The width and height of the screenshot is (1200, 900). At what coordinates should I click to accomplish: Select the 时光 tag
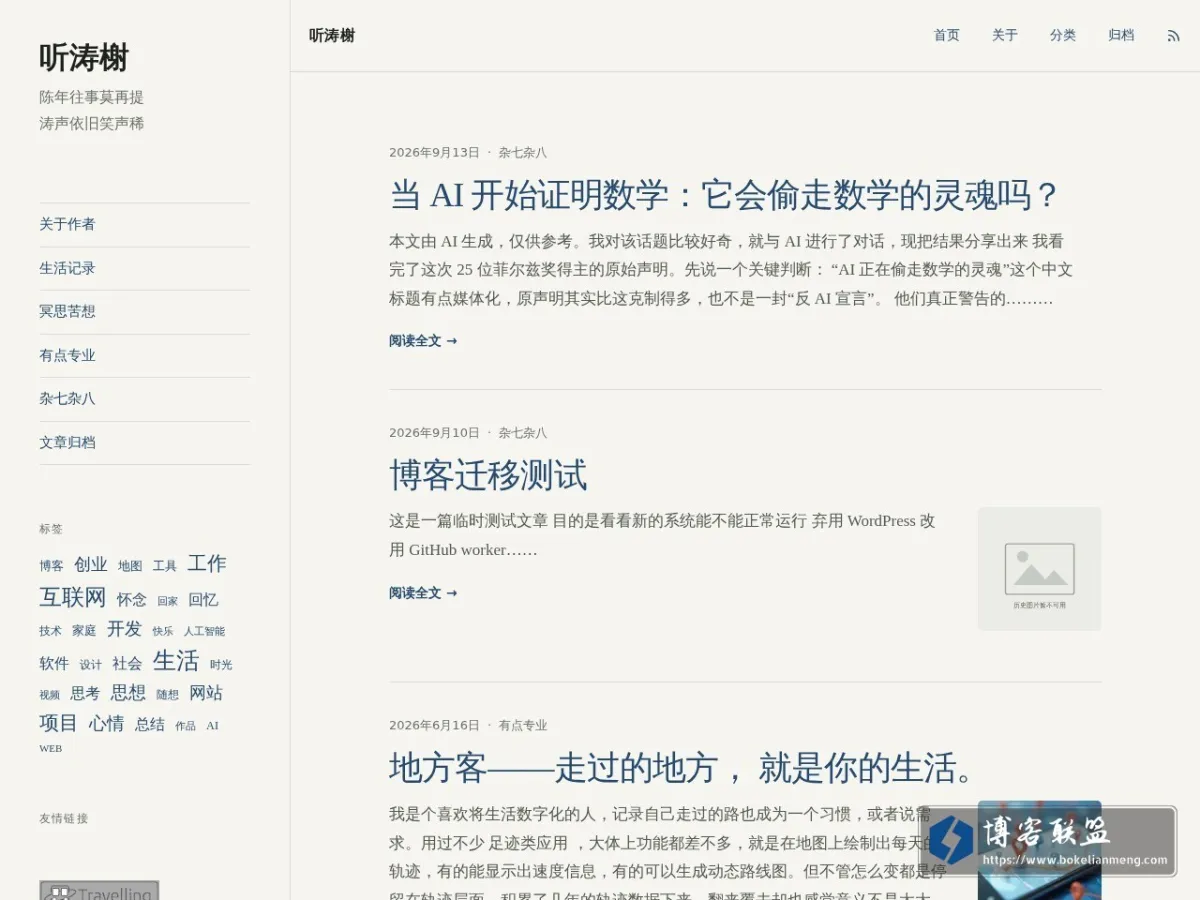pyautogui.click(x=221, y=665)
